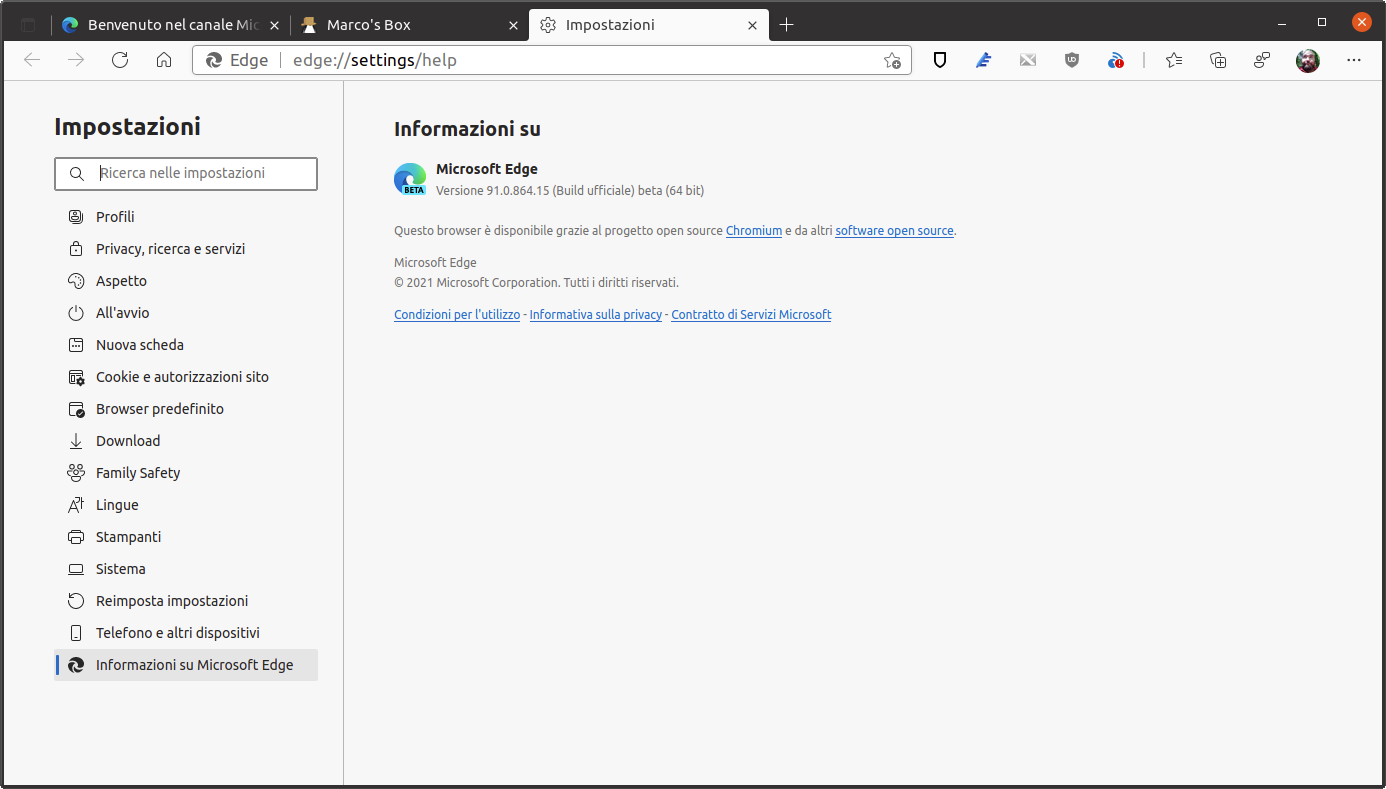
Task: Click the home button
Action: (x=164, y=60)
